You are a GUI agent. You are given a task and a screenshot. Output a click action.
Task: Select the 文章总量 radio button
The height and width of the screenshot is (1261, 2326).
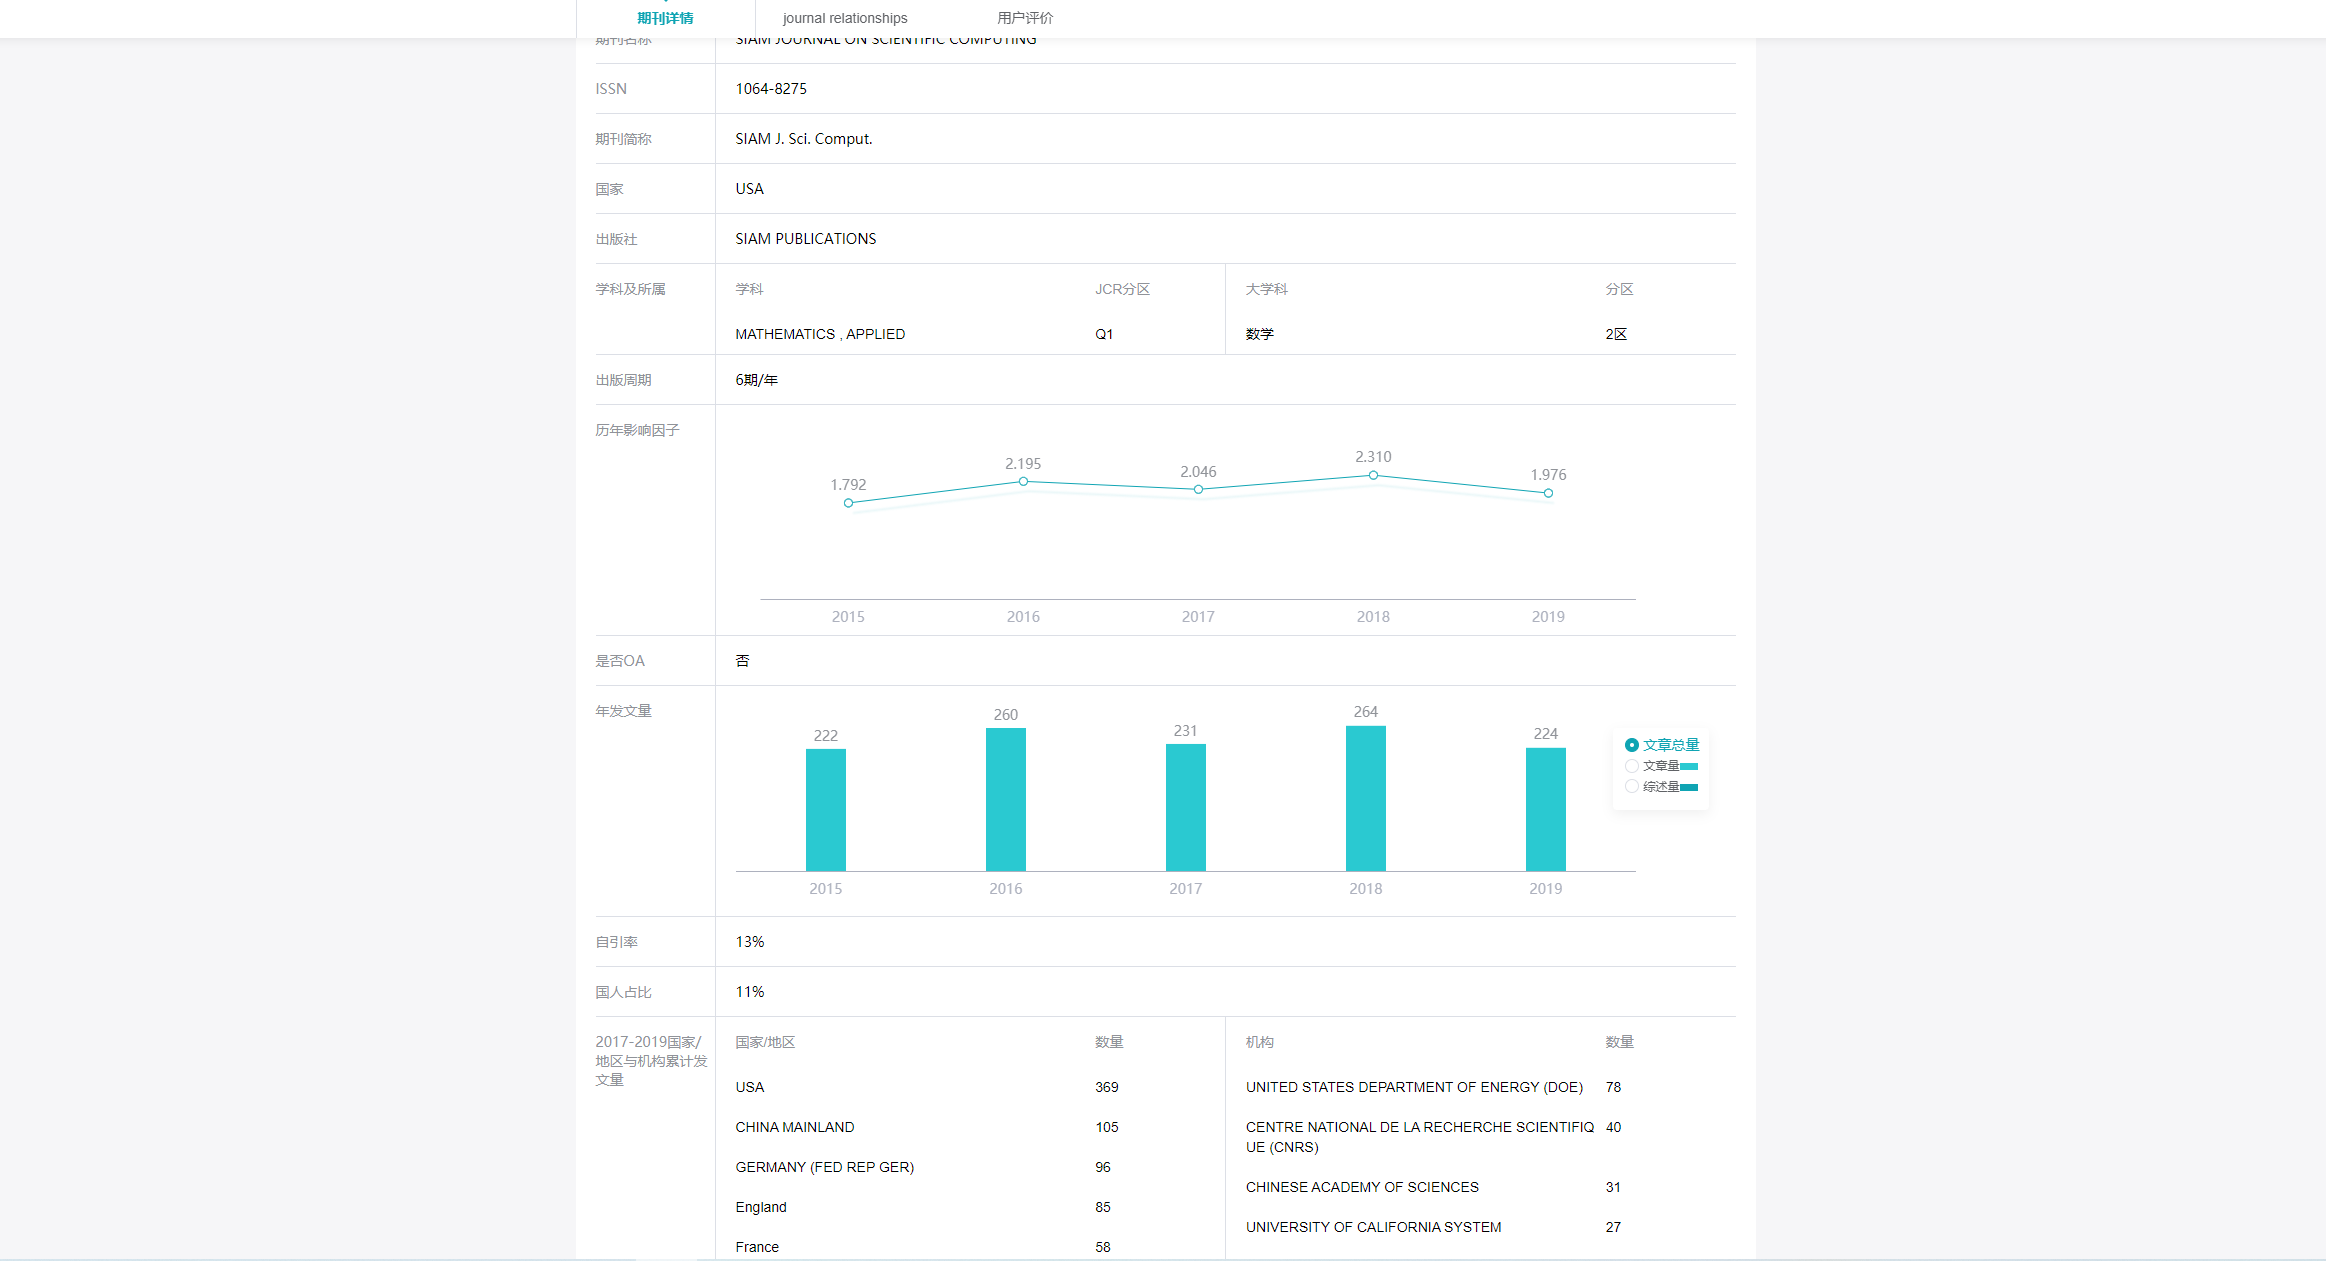click(1632, 745)
